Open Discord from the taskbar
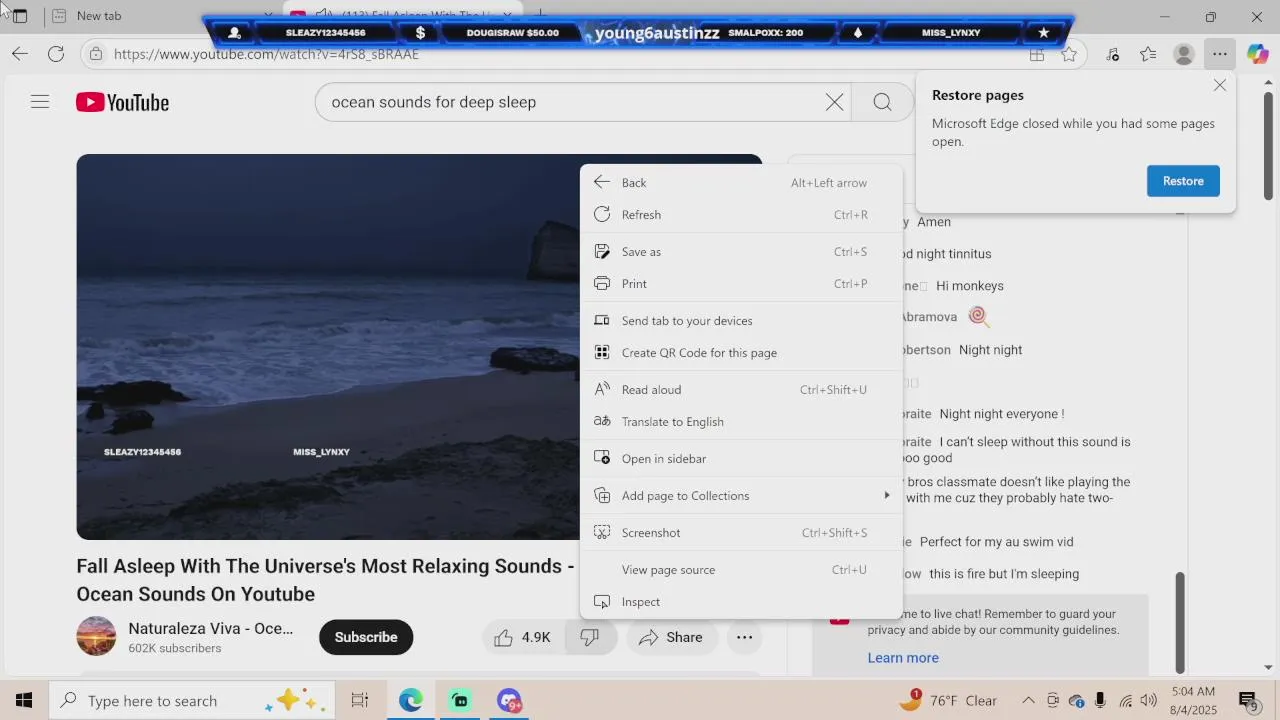Screen dimensions: 1280x720 (509, 700)
